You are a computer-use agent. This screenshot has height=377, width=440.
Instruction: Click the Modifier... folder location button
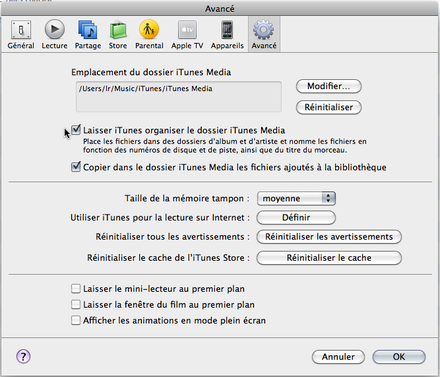tap(328, 86)
